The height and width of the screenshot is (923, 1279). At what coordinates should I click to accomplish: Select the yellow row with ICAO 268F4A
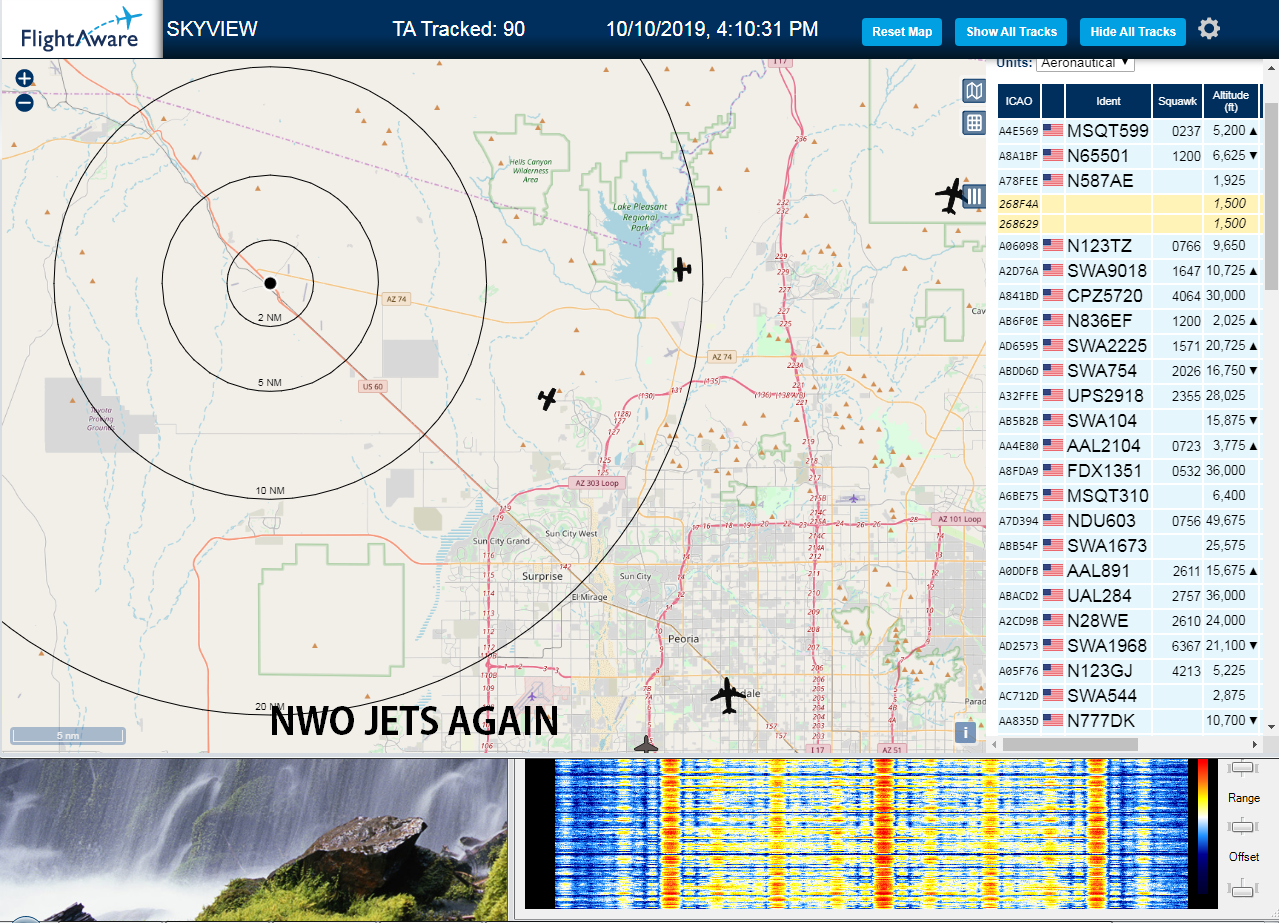pyautogui.click(x=1129, y=203)
